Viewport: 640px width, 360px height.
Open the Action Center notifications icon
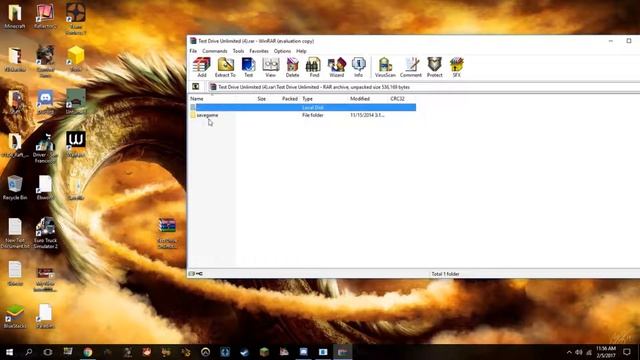(x=627, y=352)
